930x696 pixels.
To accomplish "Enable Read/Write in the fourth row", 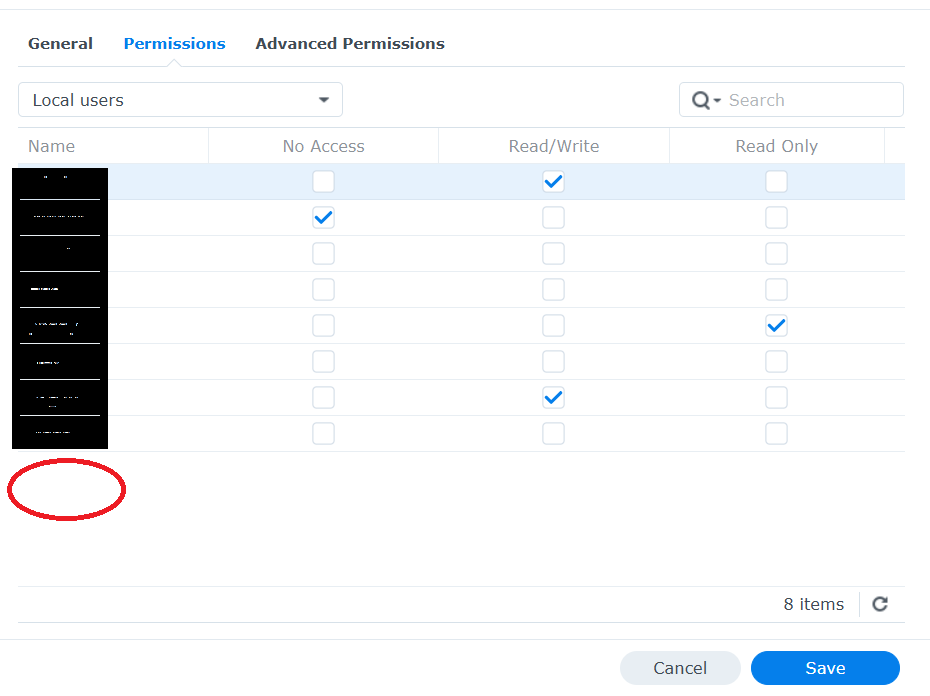I will click(553, 290).
